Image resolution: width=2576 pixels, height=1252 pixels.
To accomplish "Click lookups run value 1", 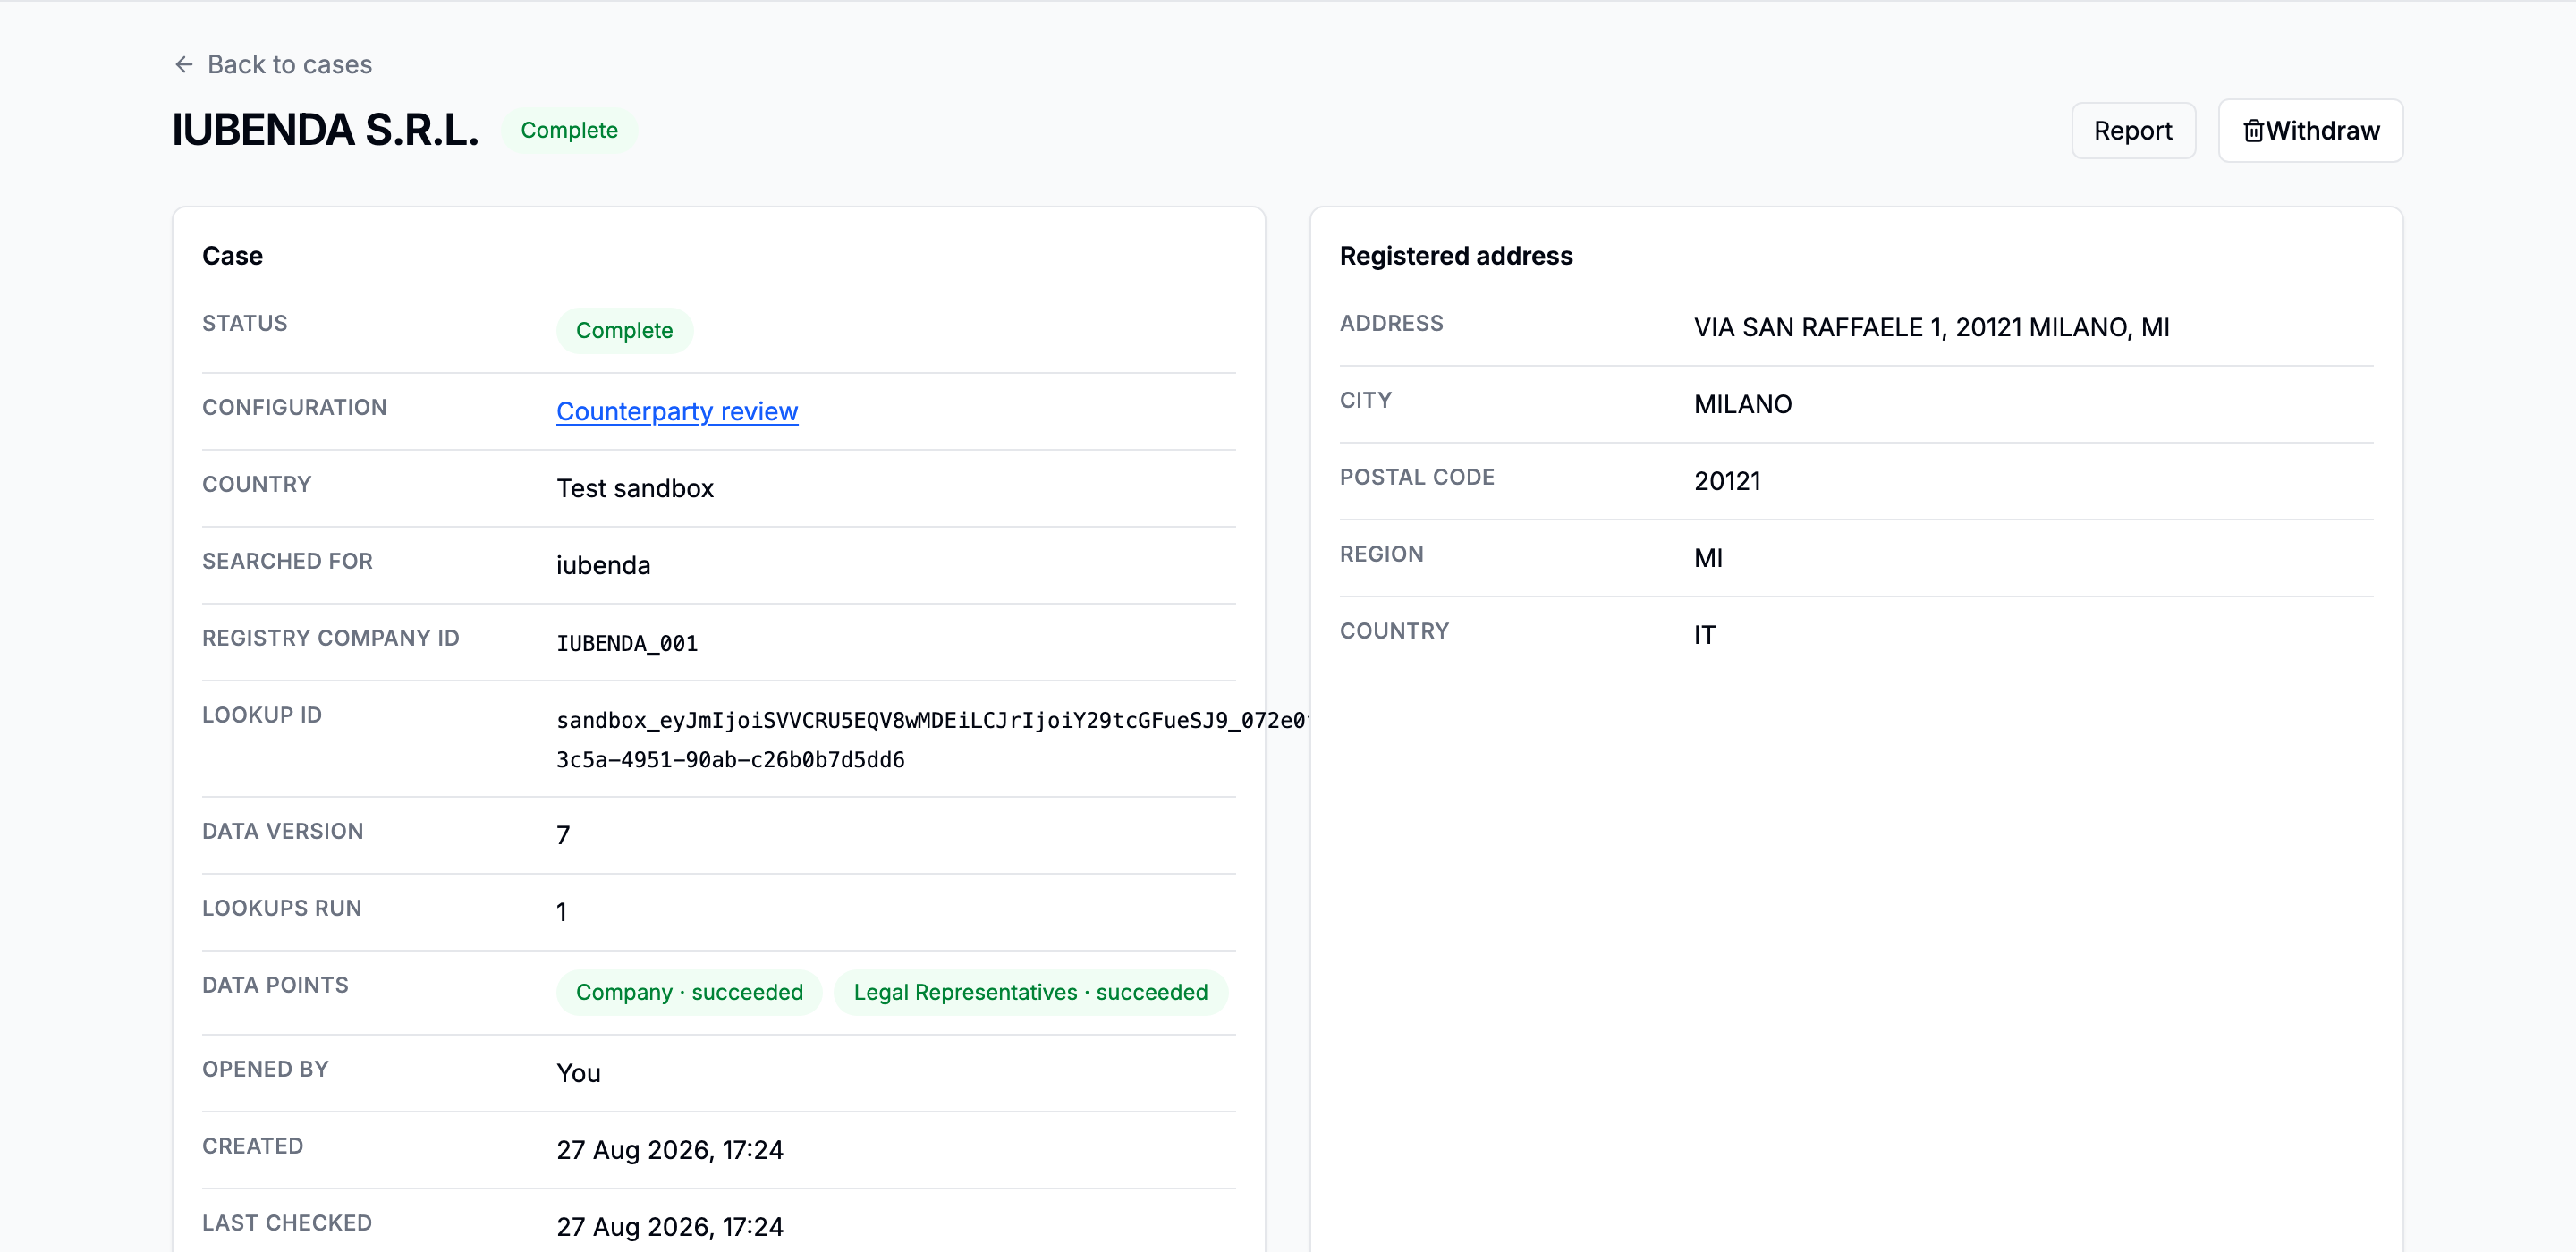I will [x=562, y=913].
